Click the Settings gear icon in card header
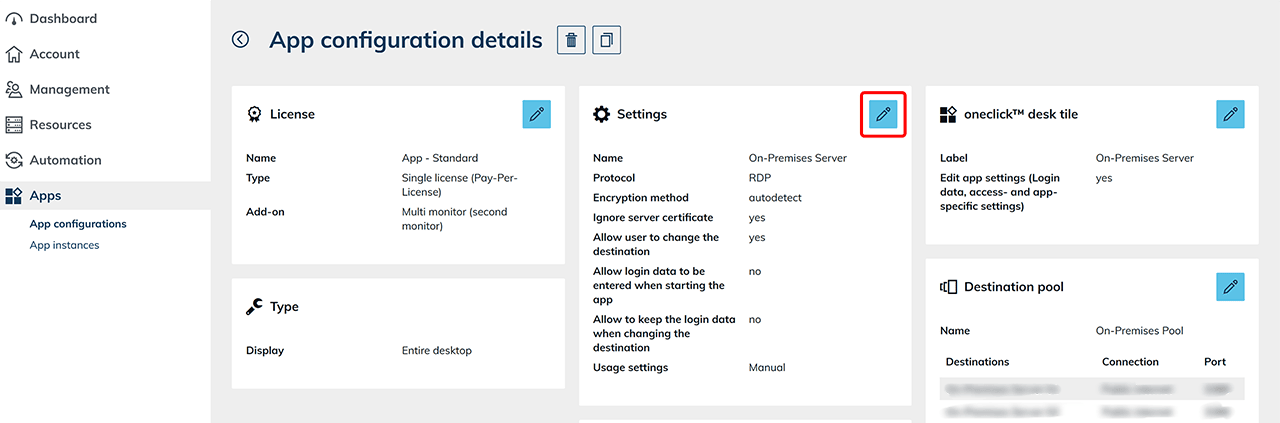1280x423 pixels. pos(601,114)
